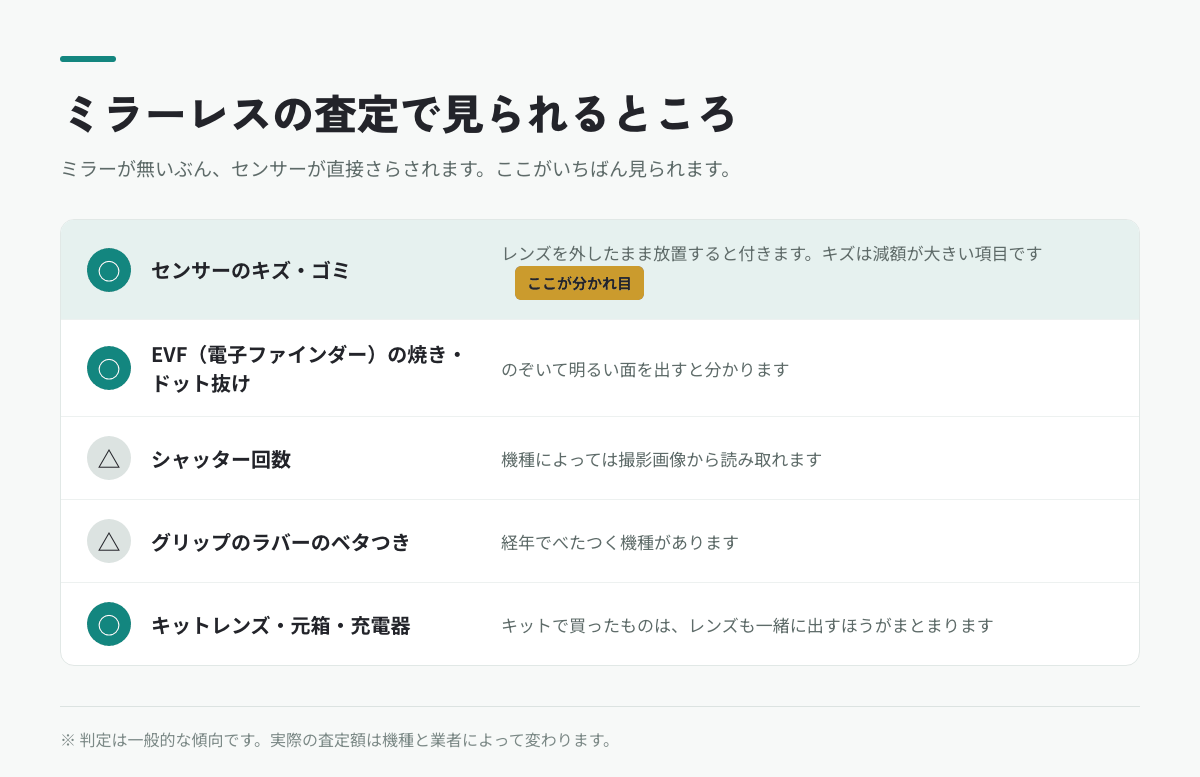Click the description キットで買ったものは、レンズも一緒に
The height and width of the screenshot is (777, 1200).
748,625
